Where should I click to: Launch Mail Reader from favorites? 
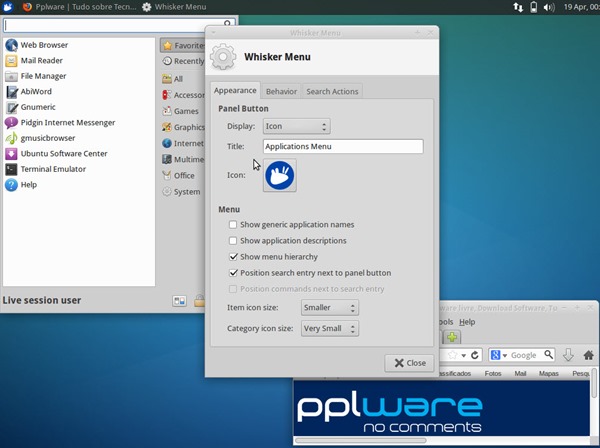pos(79,60)
